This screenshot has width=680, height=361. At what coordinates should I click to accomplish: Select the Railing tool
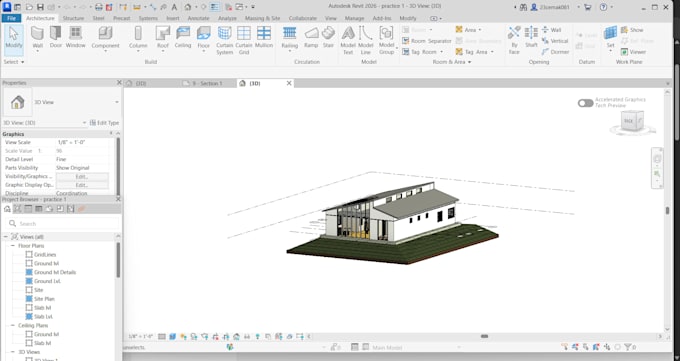289,38
